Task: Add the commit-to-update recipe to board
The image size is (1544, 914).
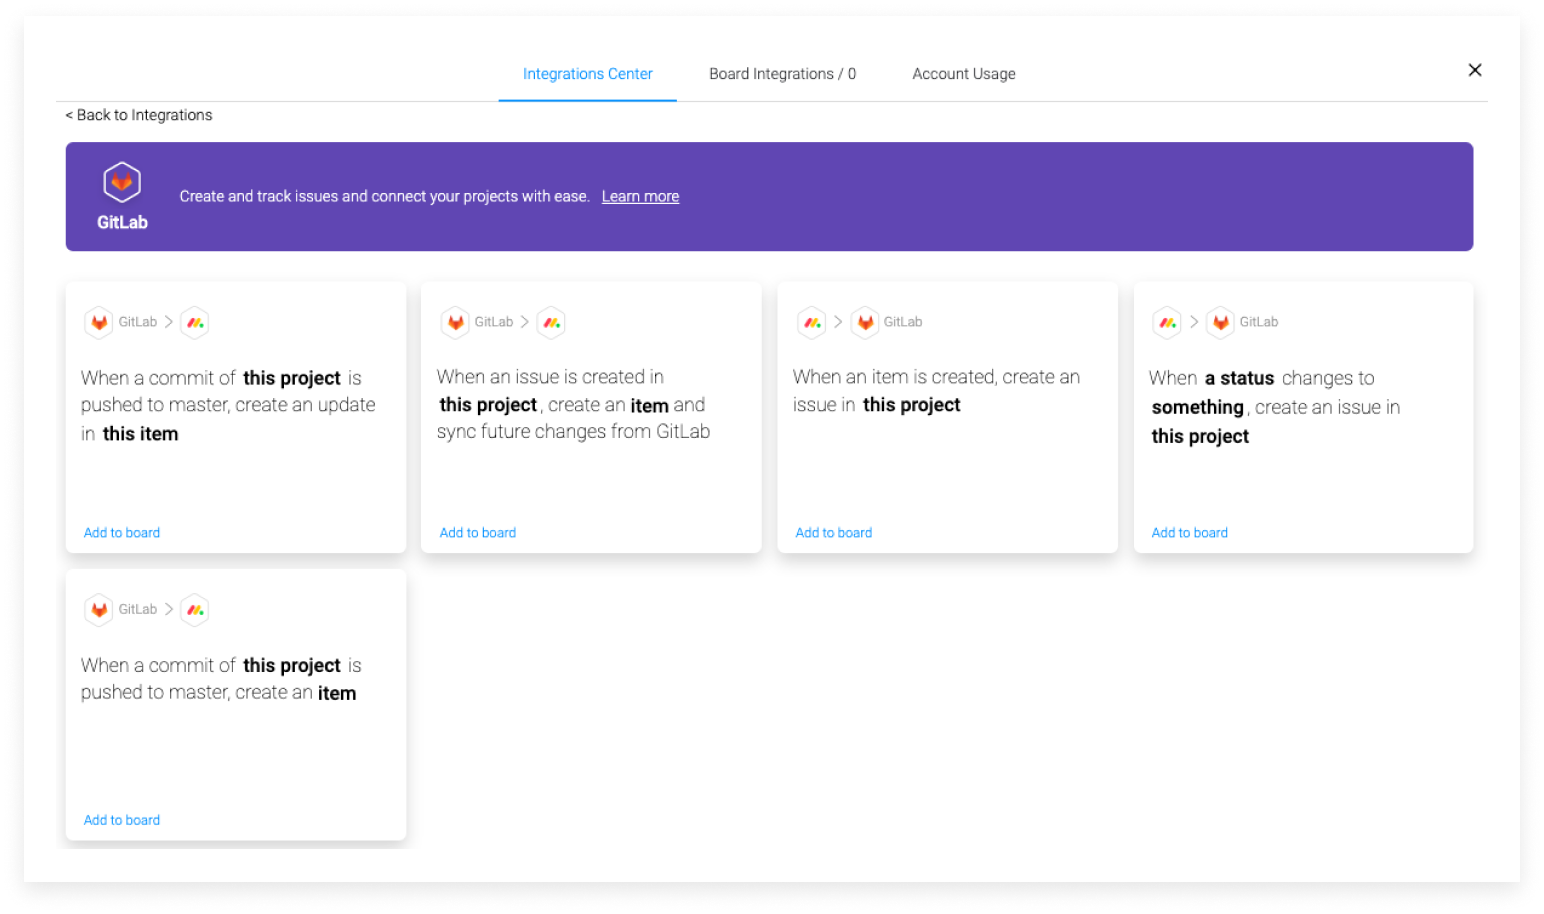Action: pos(121,532)
